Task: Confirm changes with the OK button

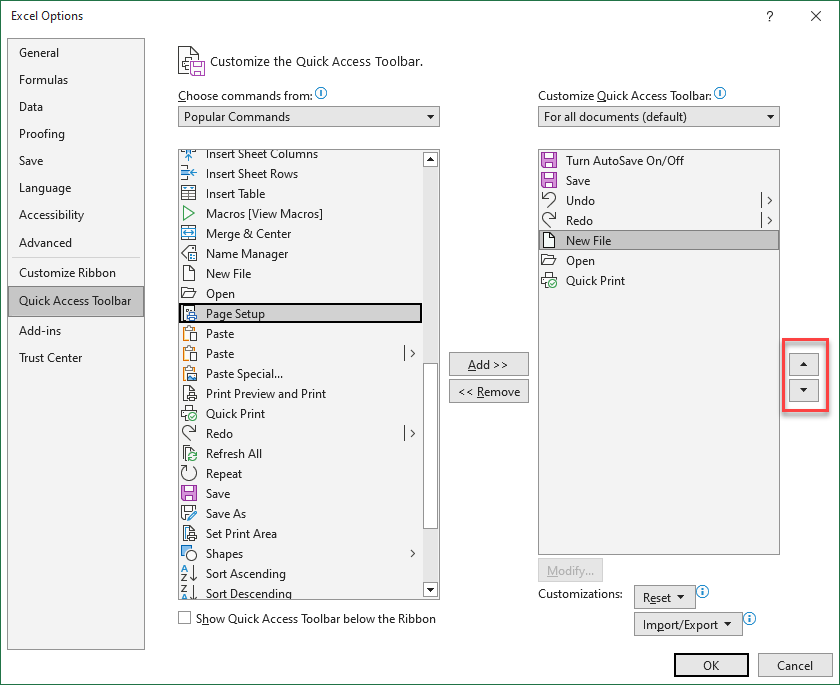Action: [711, 664]
